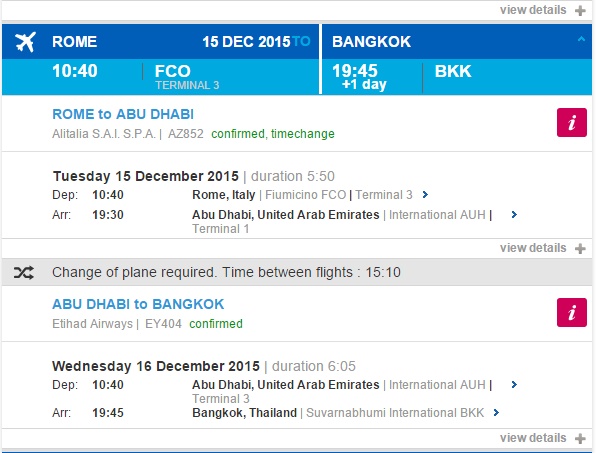The image size is (599, 453).
Task: Expand Abu Dhabi arrival airport arrow
Action: pyautogui.click(x=514, y=215)
